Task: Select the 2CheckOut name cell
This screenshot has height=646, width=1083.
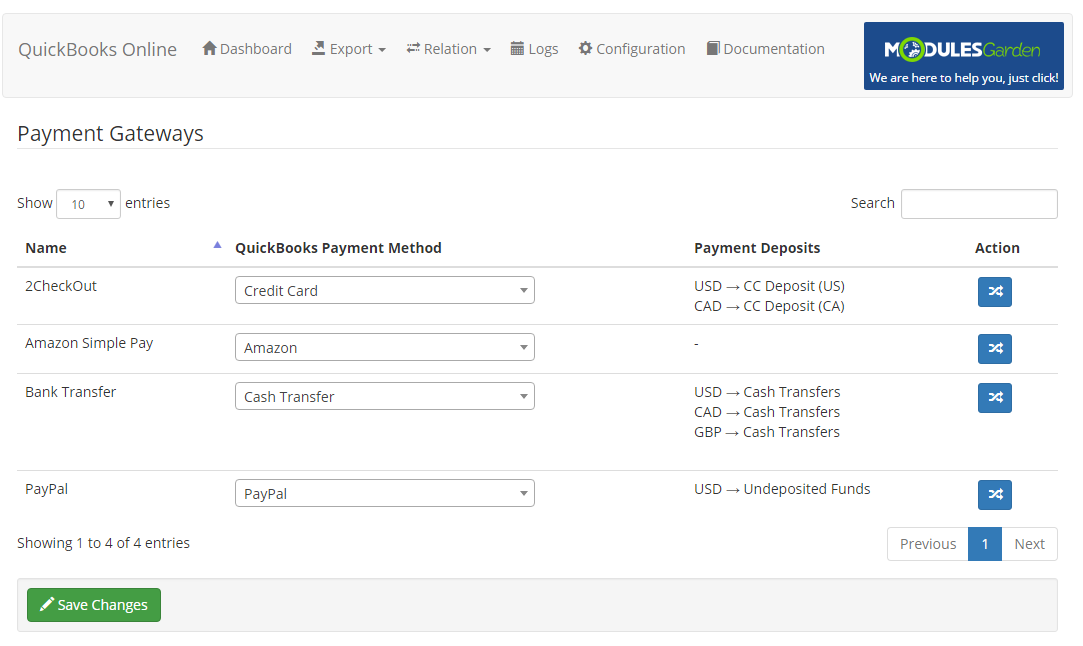Action: tap(61, 286)
